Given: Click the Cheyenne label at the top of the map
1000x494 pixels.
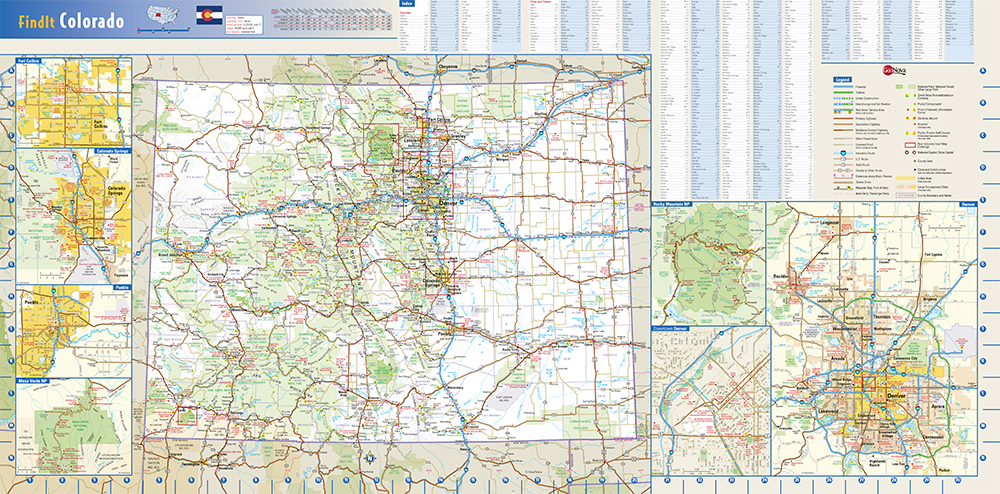Looking at the screenshot, I should click(448, 66).
